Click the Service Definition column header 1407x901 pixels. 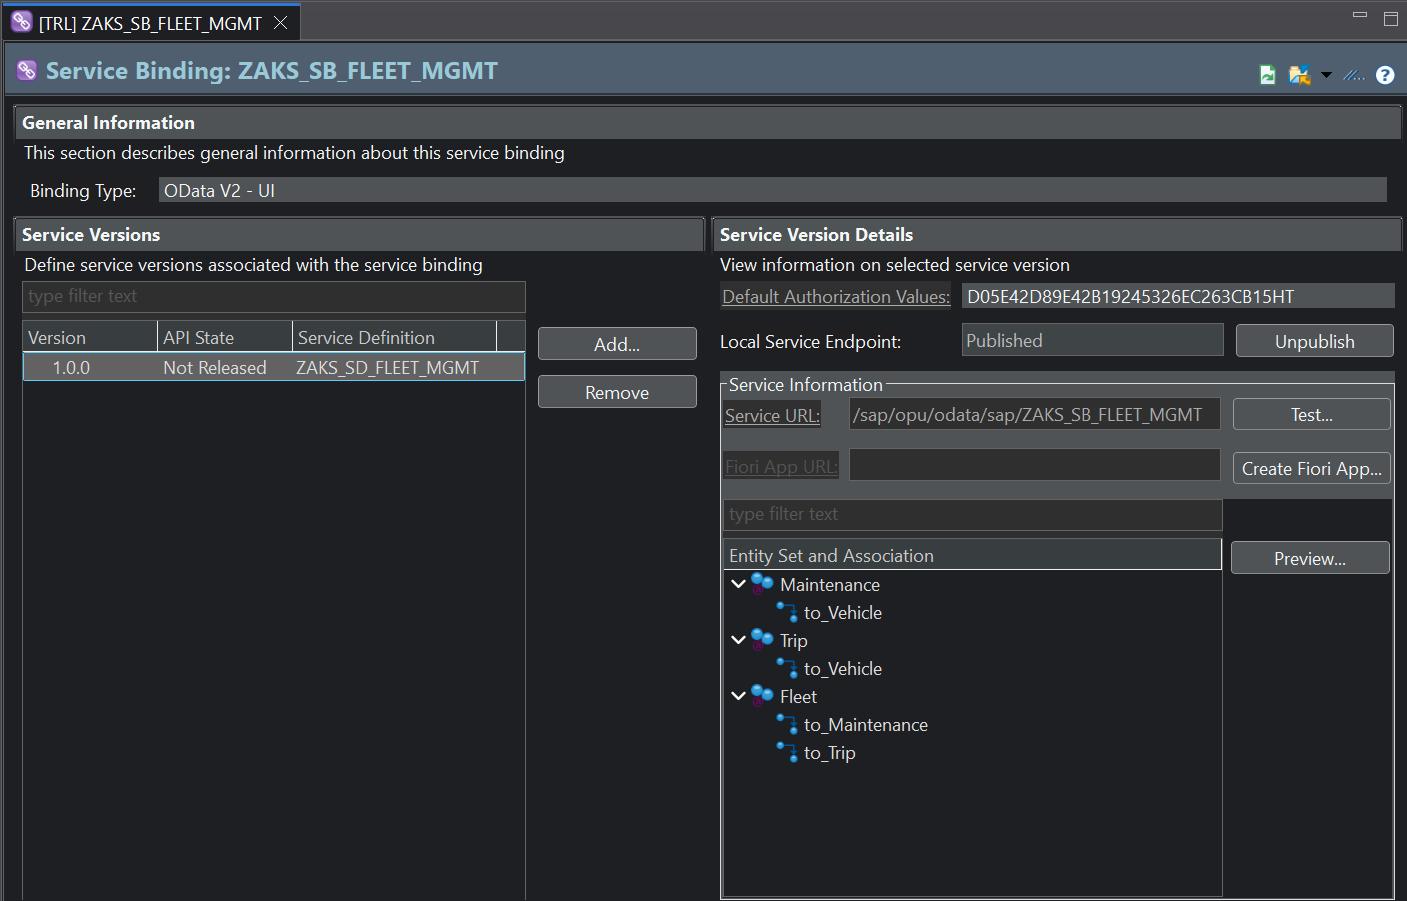click(x=394, y=337)
